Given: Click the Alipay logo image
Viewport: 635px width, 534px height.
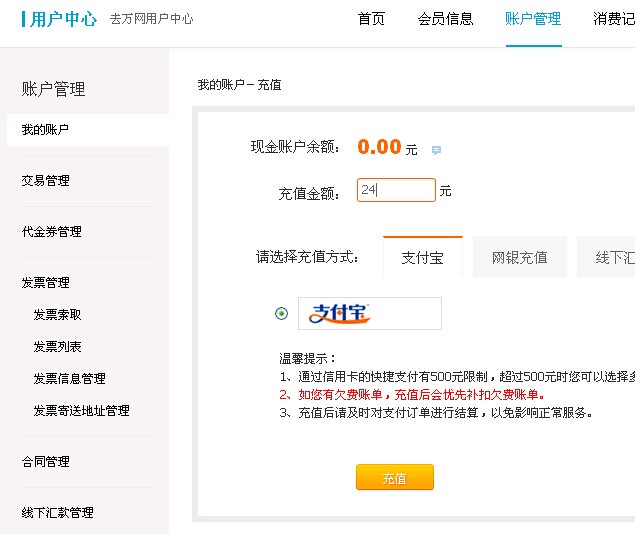Looking at the screenshot, I should click(370, 314).
